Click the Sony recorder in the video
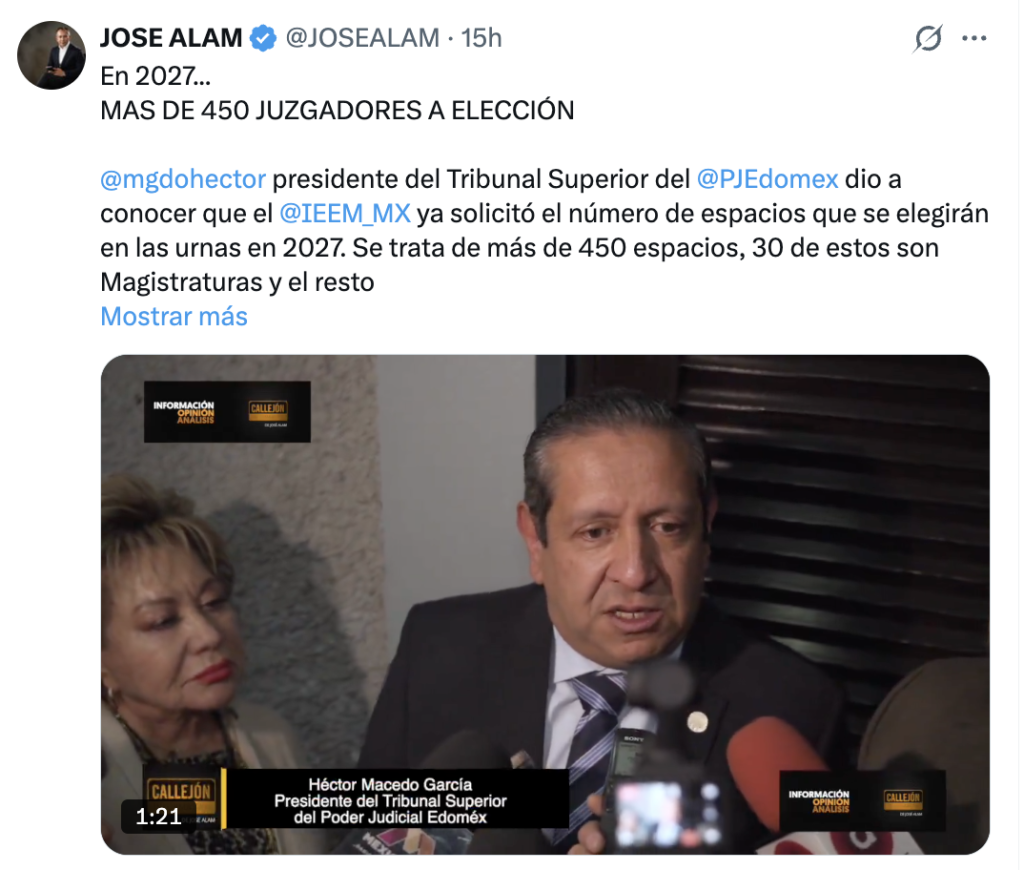Viewport: 1024px width, 870px height. point(633,763)
